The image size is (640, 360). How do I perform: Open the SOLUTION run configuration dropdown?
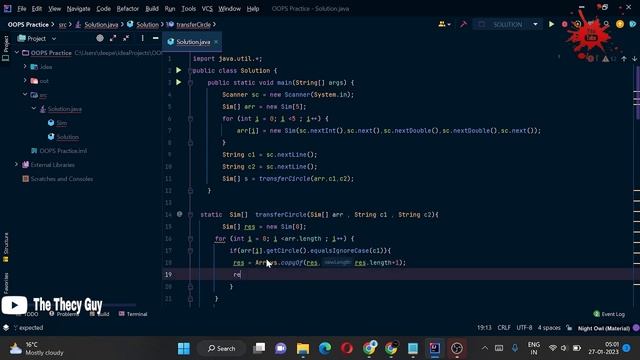click(535, 24)
